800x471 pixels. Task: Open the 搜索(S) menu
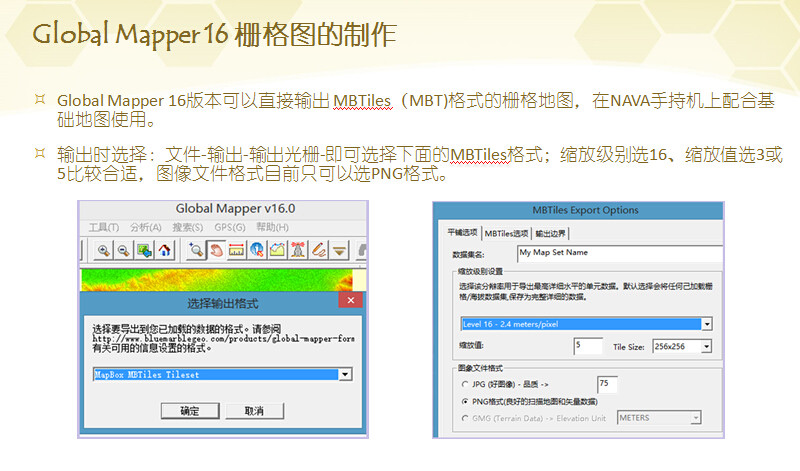187,227
